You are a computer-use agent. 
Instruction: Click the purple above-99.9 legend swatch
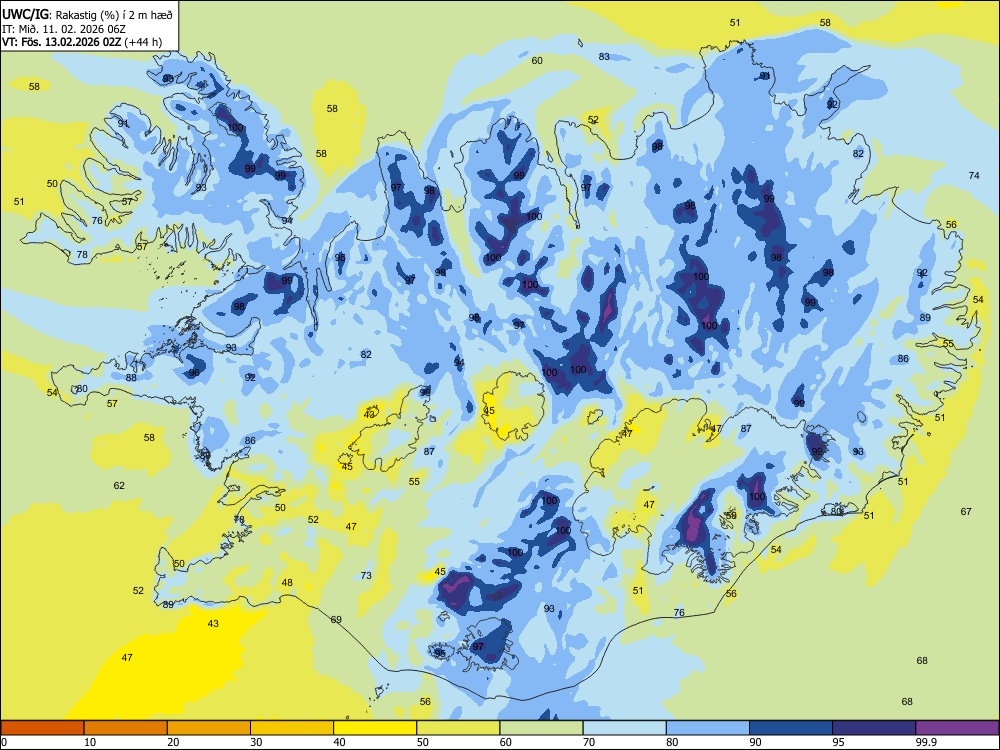coord(957,728)
